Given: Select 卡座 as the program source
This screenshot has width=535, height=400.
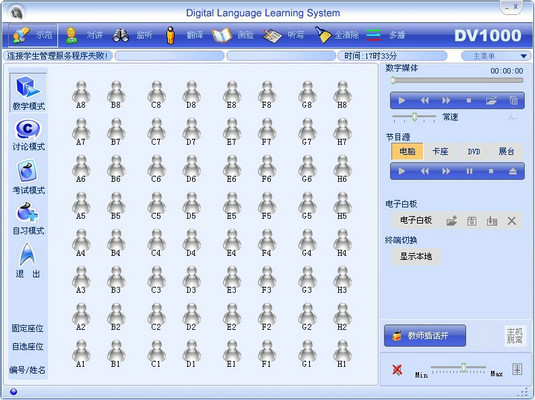Looking at the screenshot, I should [440, 151].
